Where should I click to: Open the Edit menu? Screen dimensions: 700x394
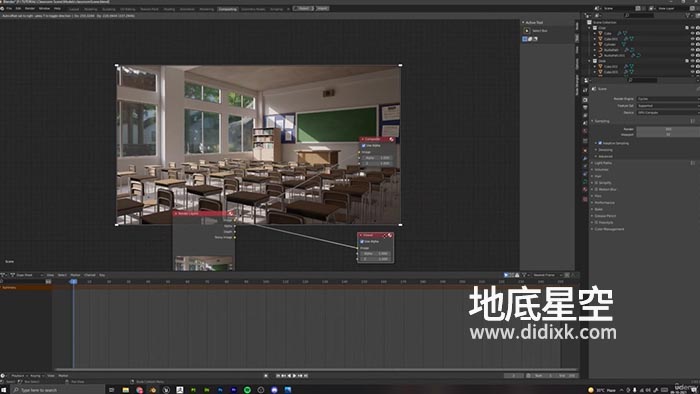point(18,8)
